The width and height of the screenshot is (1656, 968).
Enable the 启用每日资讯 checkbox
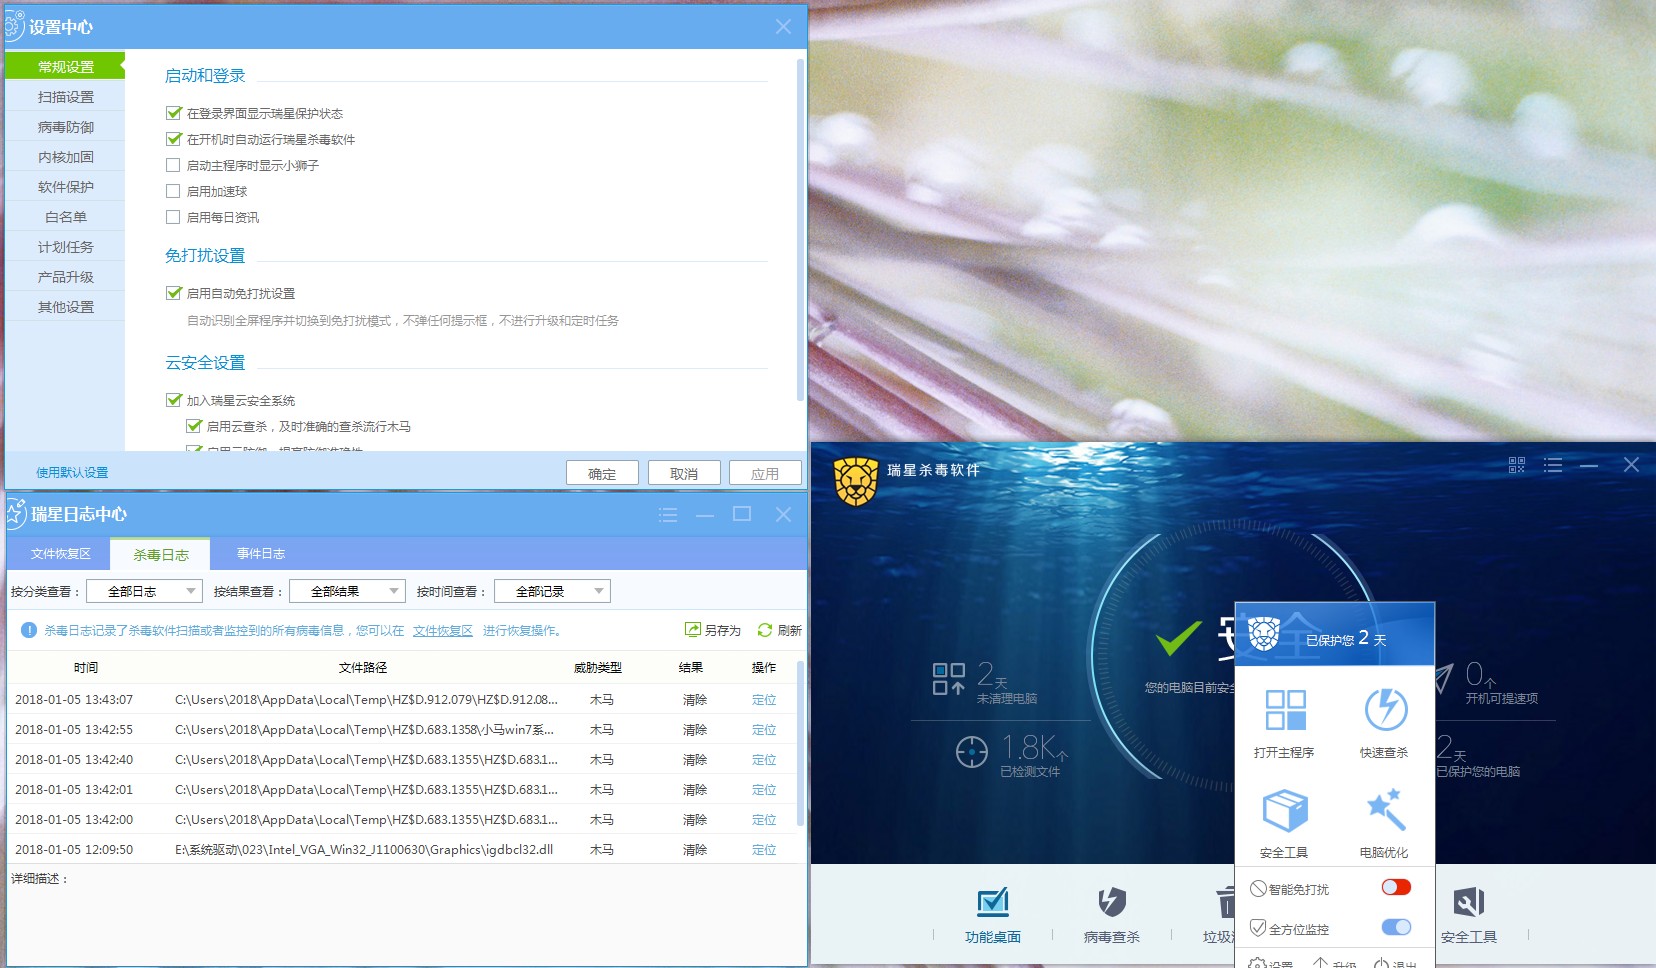point(173,217)
